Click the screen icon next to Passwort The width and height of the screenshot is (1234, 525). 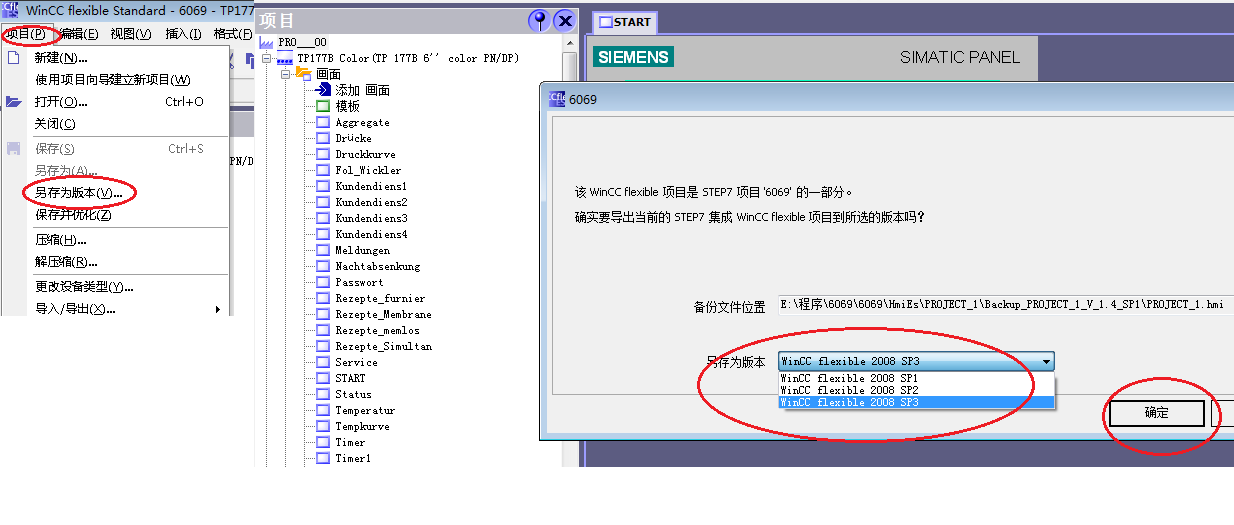(x=323, y=282)
